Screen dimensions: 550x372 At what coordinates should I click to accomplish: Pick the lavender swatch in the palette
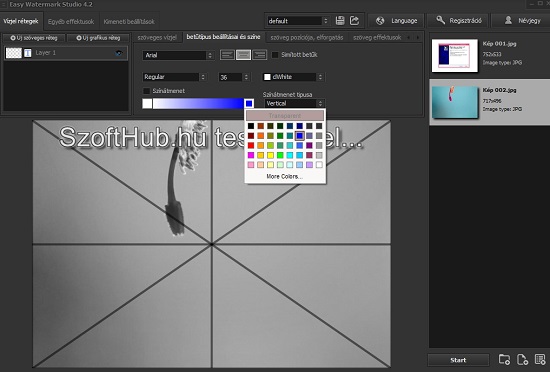click(x=309, y=164)
